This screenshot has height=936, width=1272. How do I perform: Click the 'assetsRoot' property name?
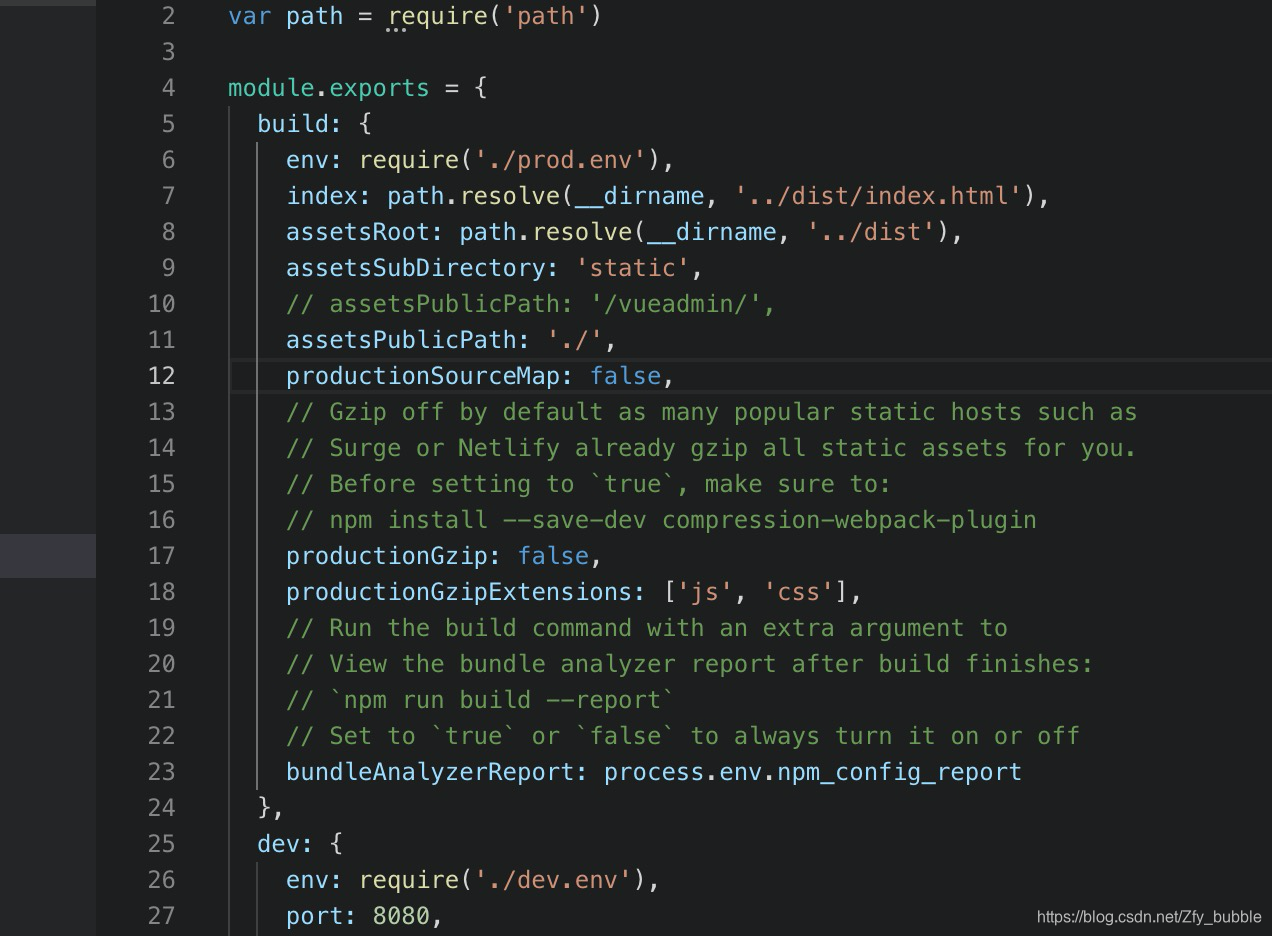358,232
